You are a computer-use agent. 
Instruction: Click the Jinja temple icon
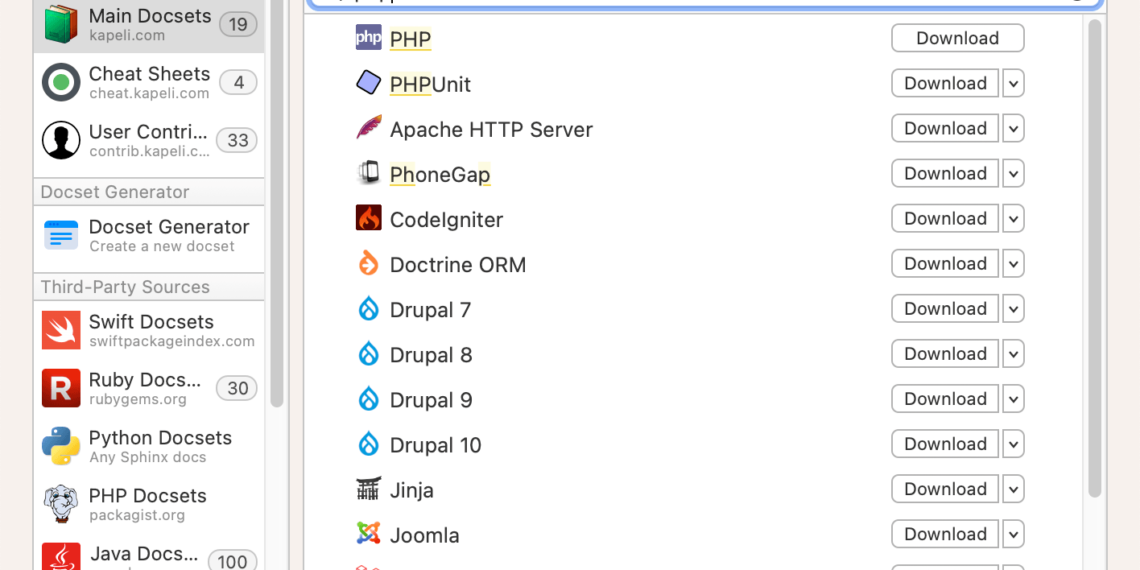pos(369,489)
